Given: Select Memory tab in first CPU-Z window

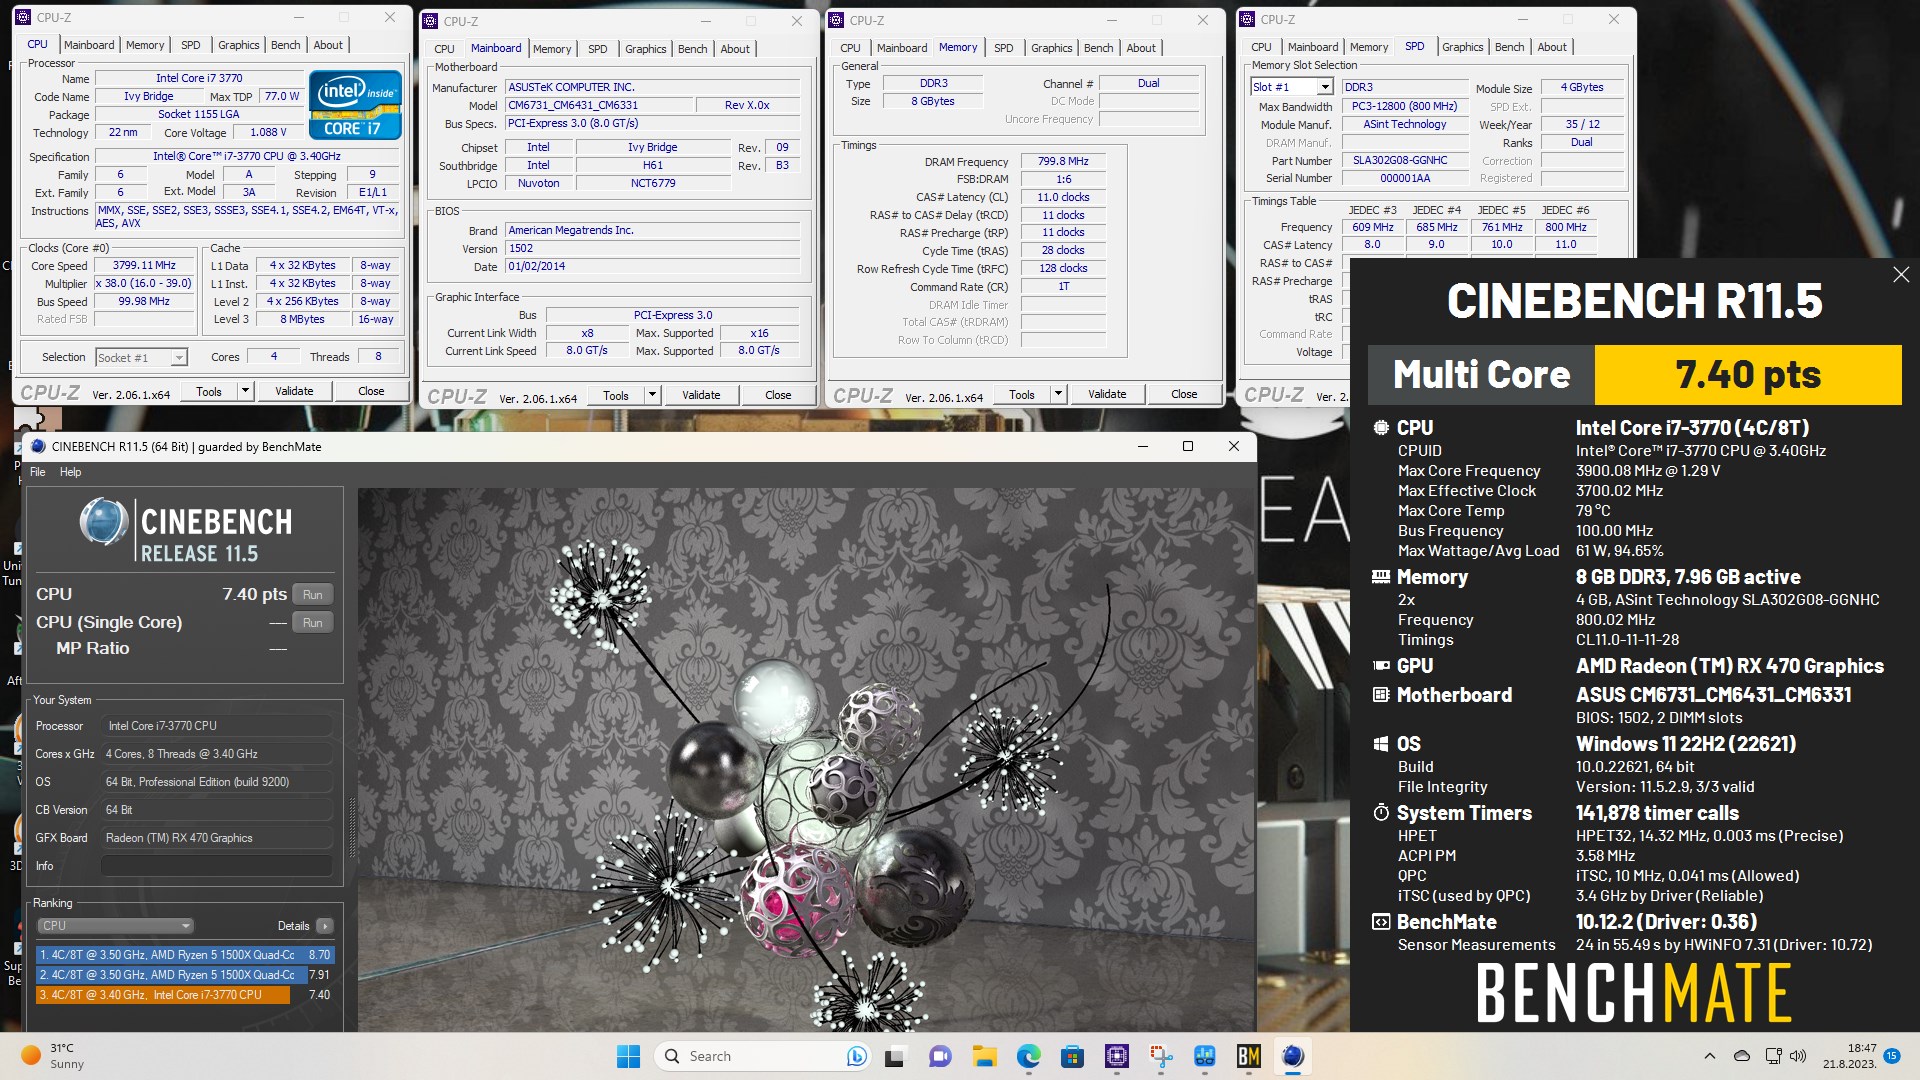Looking at the screenshot, I should [145, 45].
